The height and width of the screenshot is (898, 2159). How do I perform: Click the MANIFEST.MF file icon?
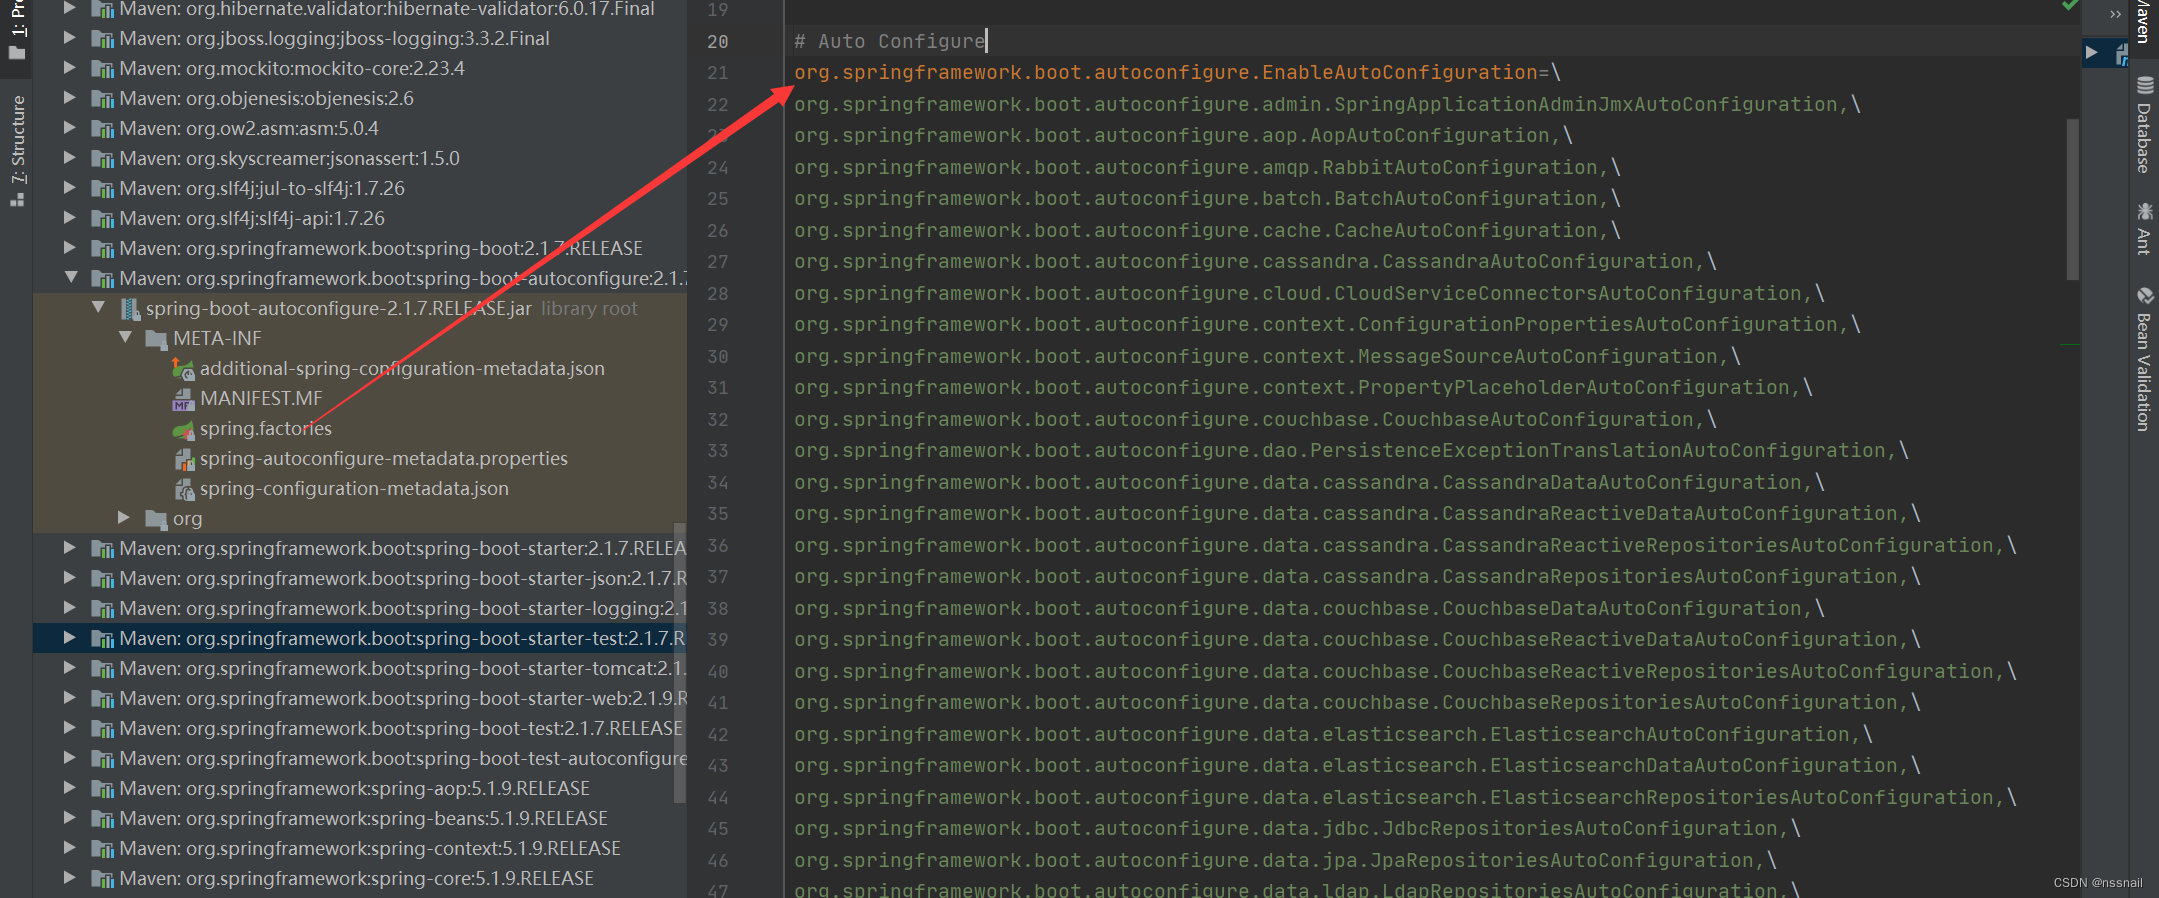click(x=183, y=399)
